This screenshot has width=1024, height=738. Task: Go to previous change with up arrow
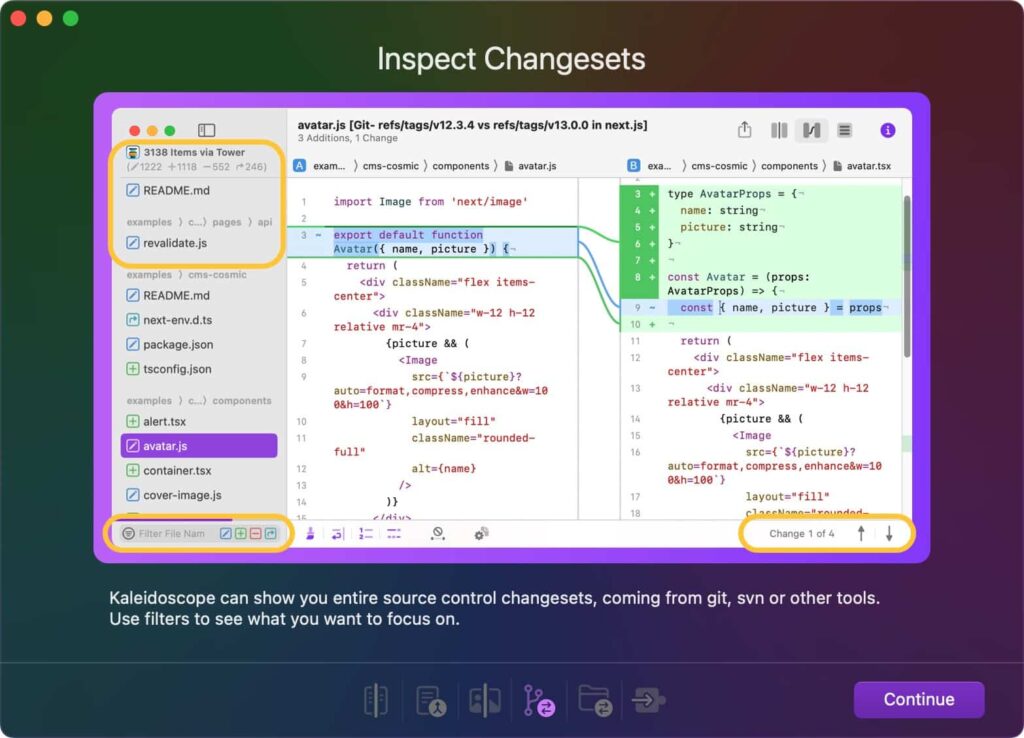tap(860, 534)
